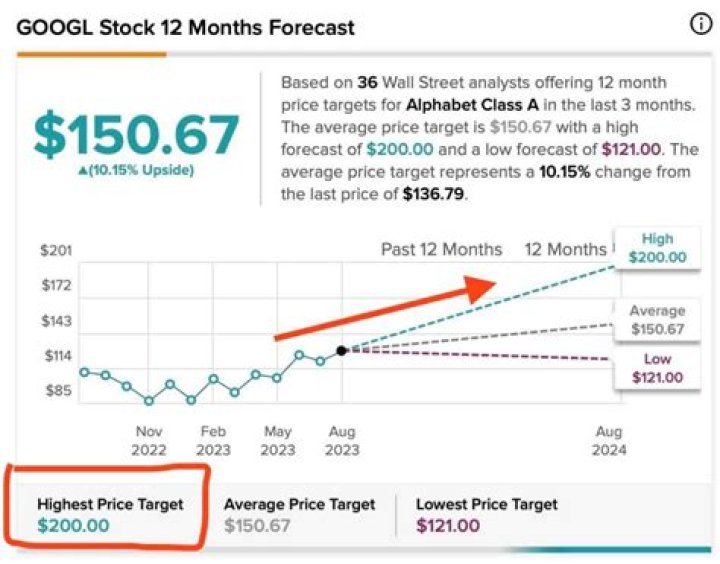Click the Nov 2022 axis label
Screen dimensions: 720x564
(149, 441)
